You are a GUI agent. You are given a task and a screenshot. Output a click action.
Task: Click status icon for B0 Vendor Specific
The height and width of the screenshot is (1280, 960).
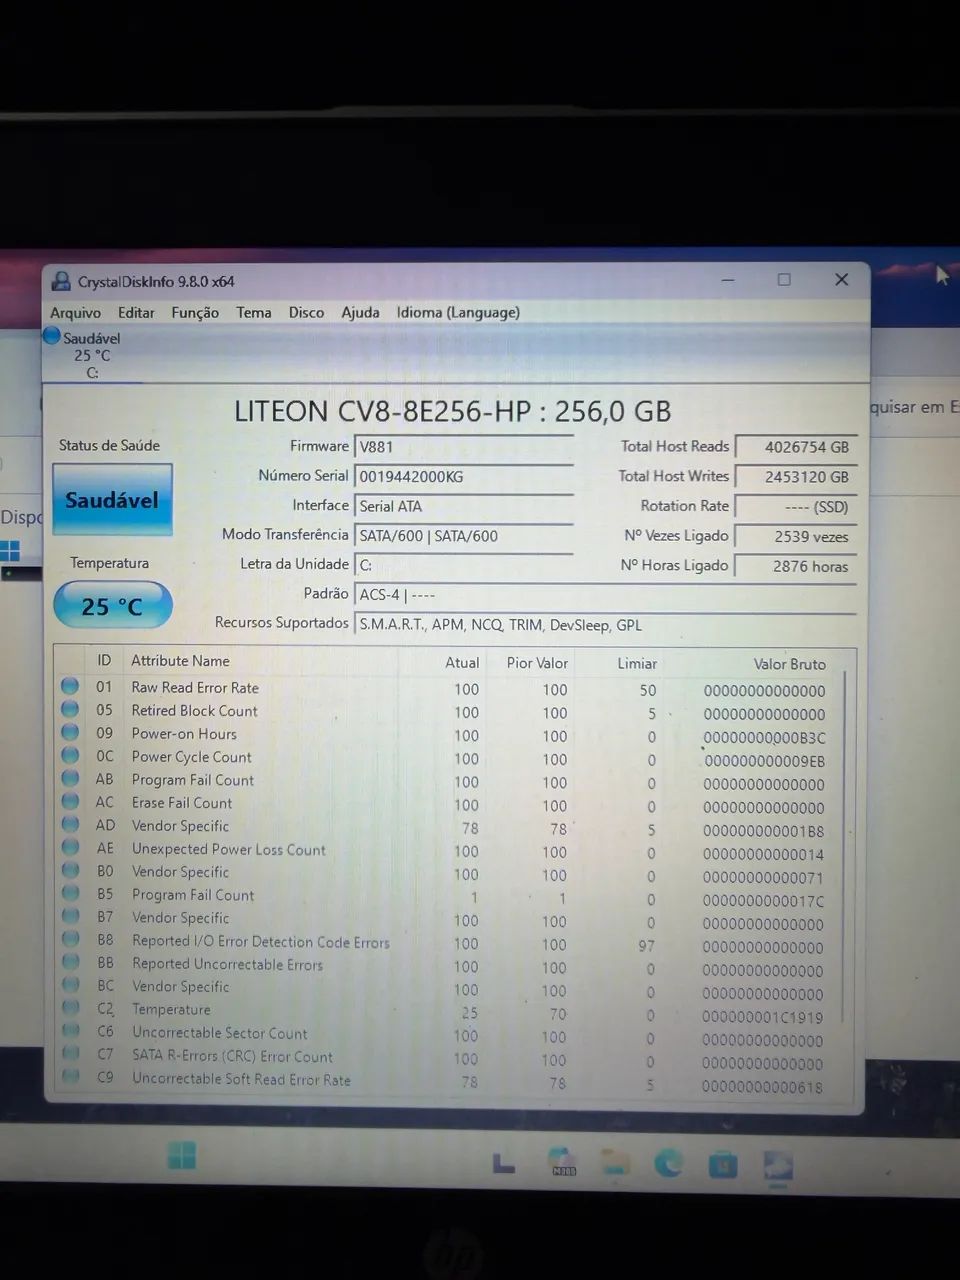tap(70, 870)
